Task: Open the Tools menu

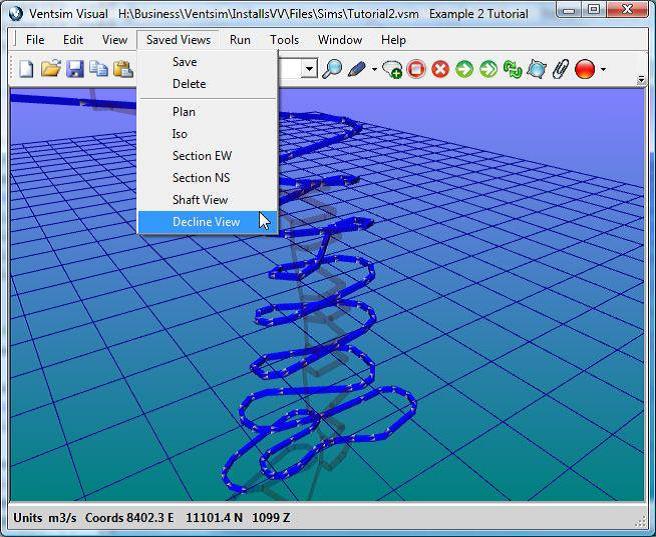Action: [x=284, y=40]
